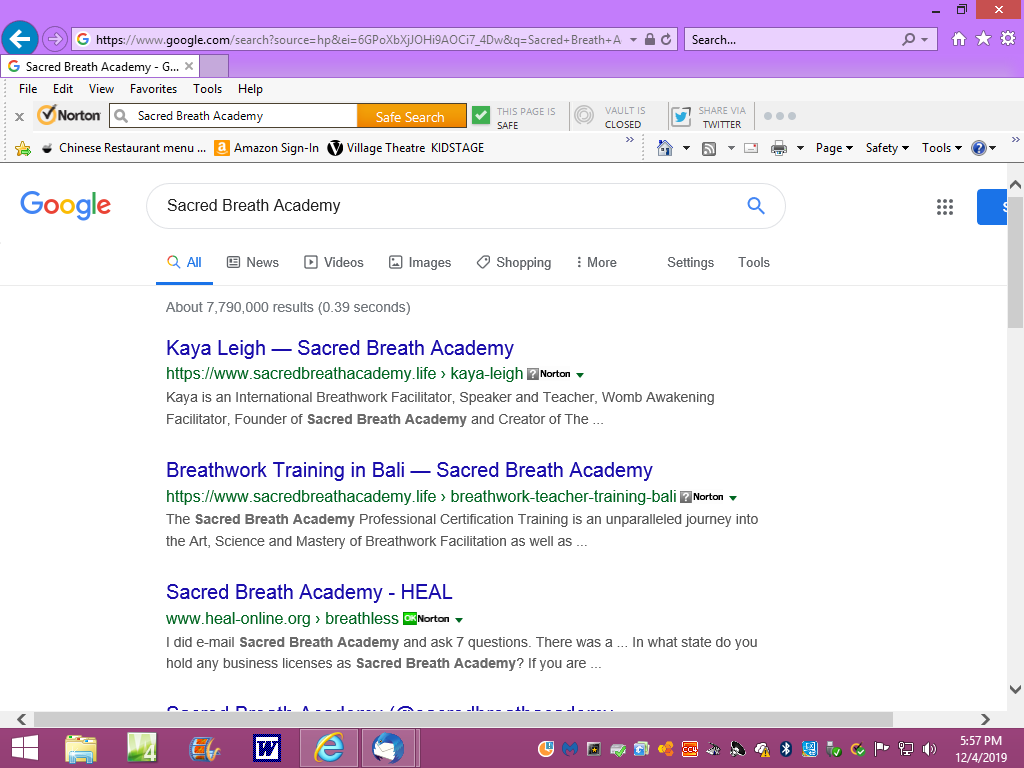Open Thunderbird from the taskbar
Screen dimensions: 1024x768
coord(388,748)
